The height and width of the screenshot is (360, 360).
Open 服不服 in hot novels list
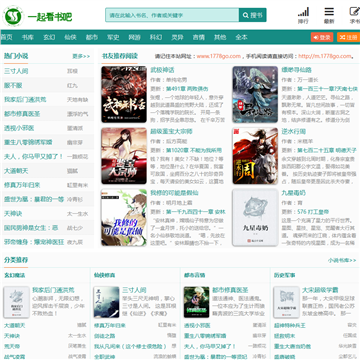[13, 85]
